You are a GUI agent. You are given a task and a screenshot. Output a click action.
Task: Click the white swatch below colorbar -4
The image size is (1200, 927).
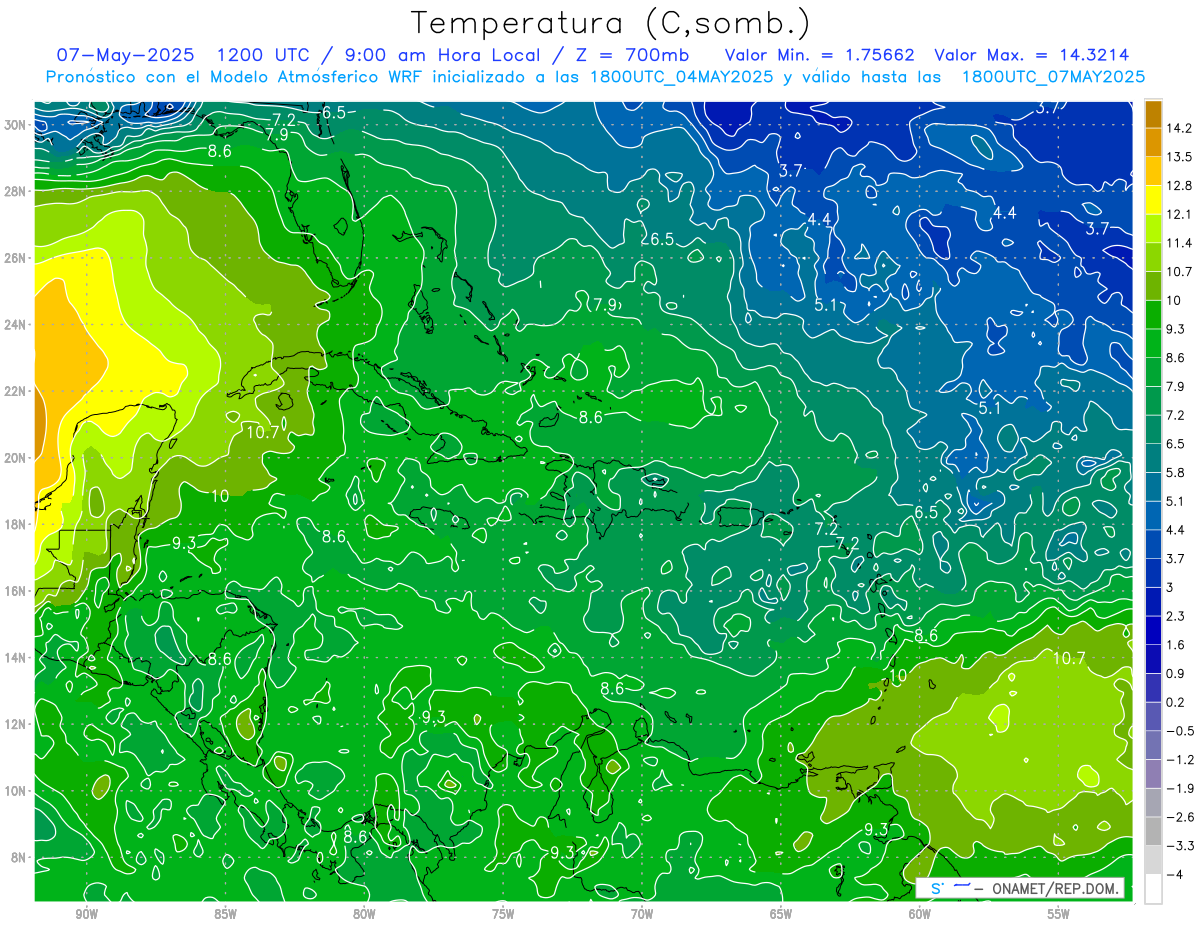pyautogui.click(x=1153, y=889)
